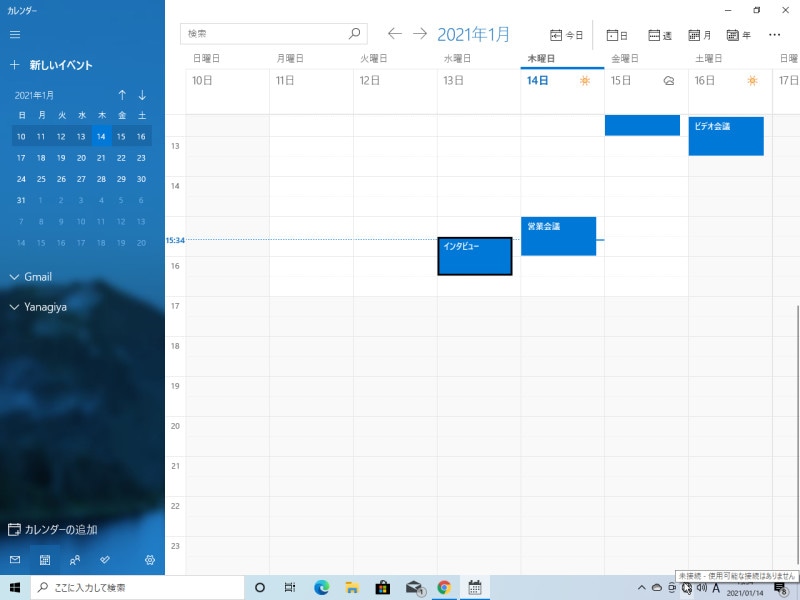Open the more options ellipsis menu
Screen dimensions: 800x600
pyautogui.click(x=774, y=35)
